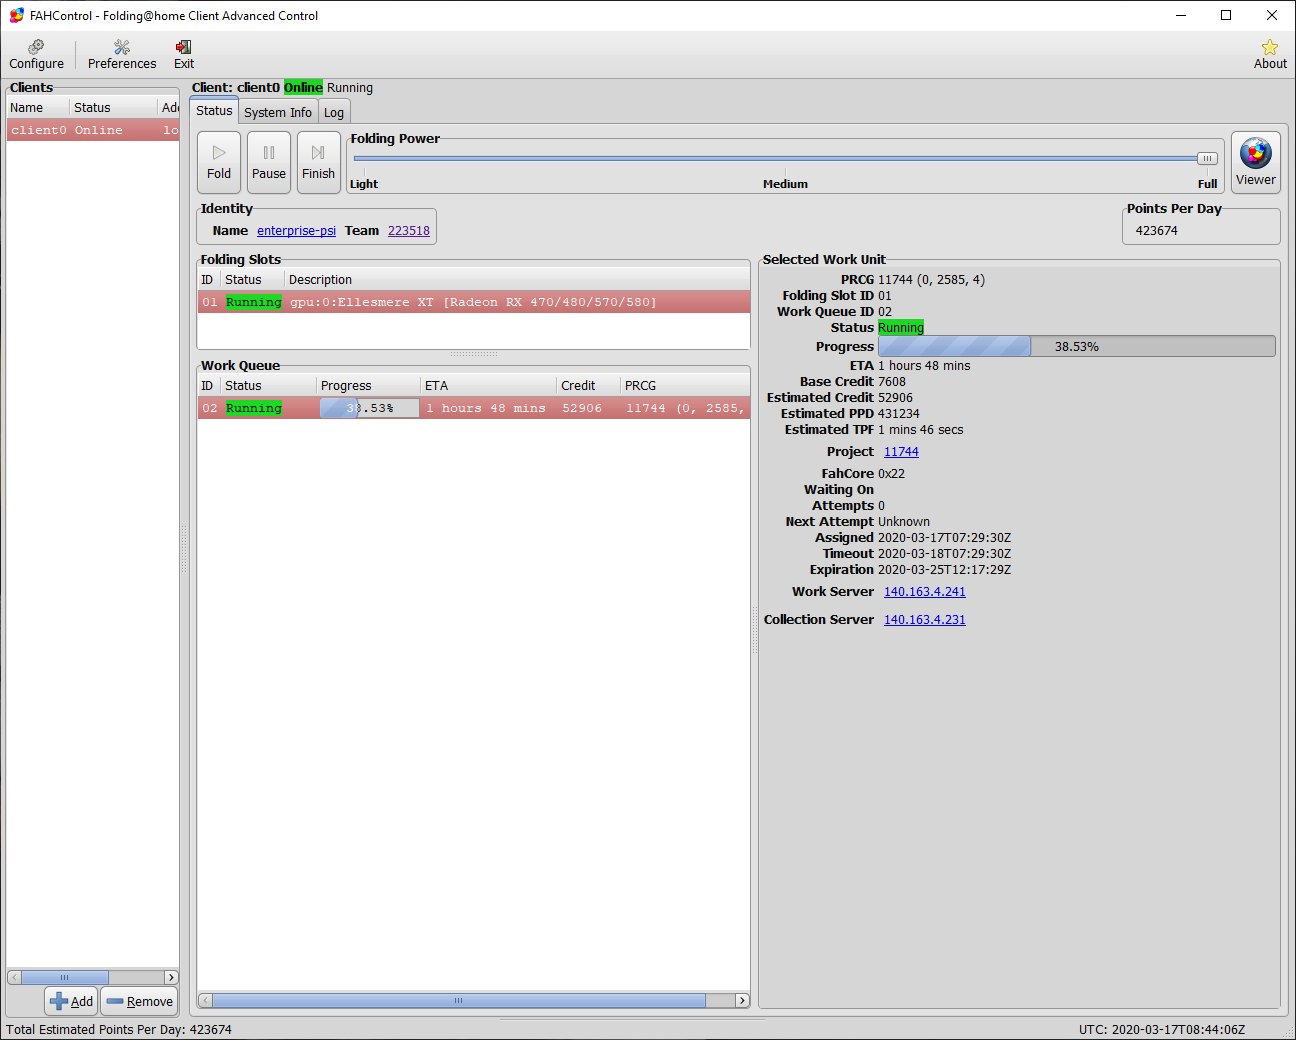The image size is (1296, 1040).
Task: Click Clients list scroll right arrow
Action: pyautogui.click(x=171, y=977)
